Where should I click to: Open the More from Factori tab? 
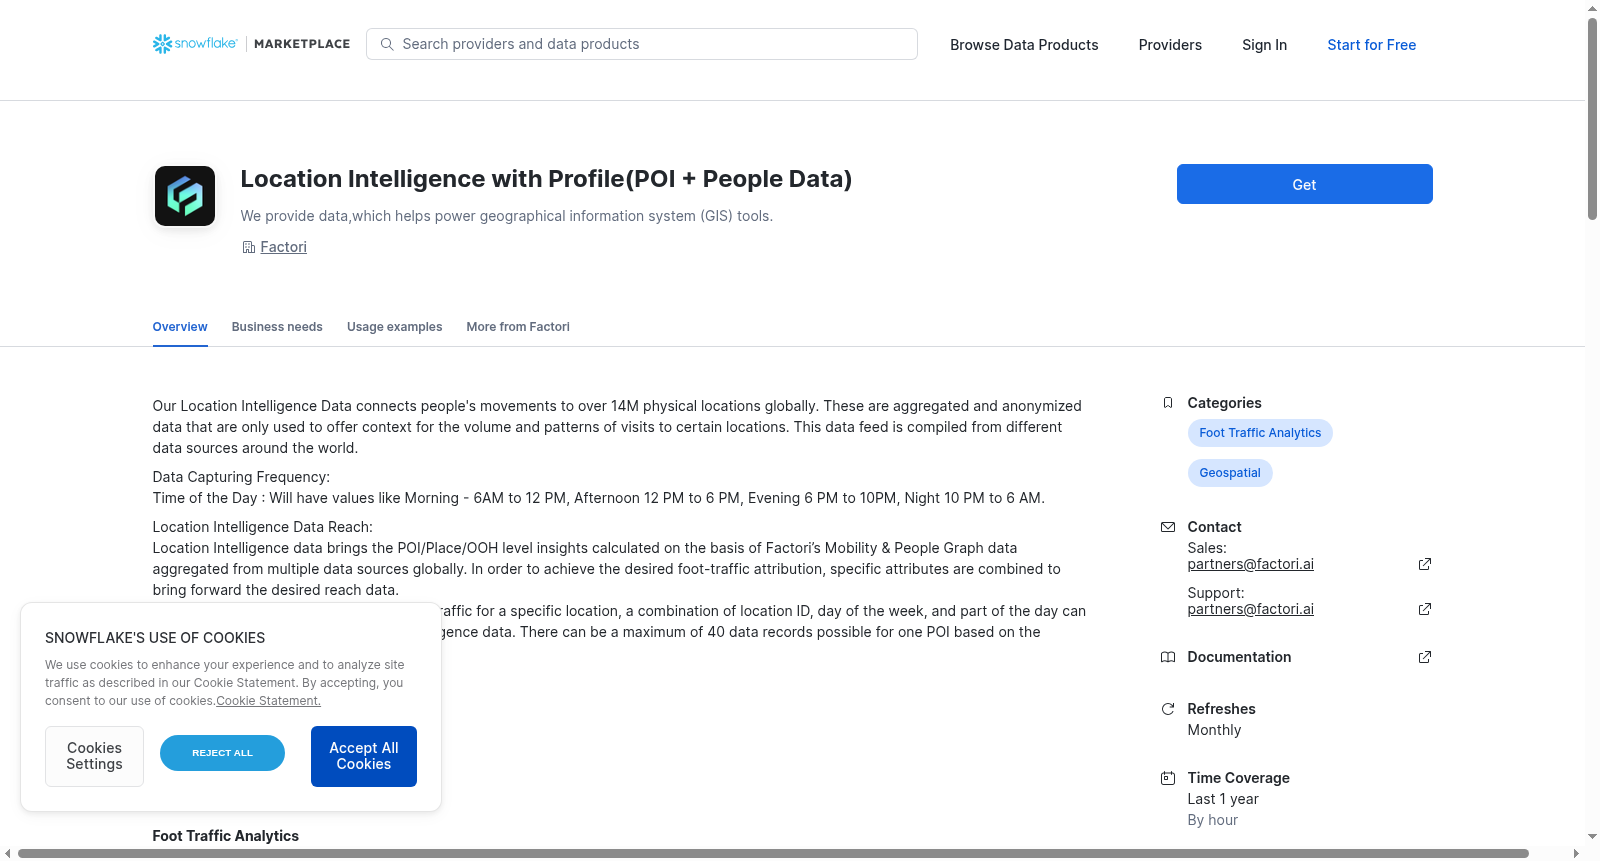pos(518,327)
